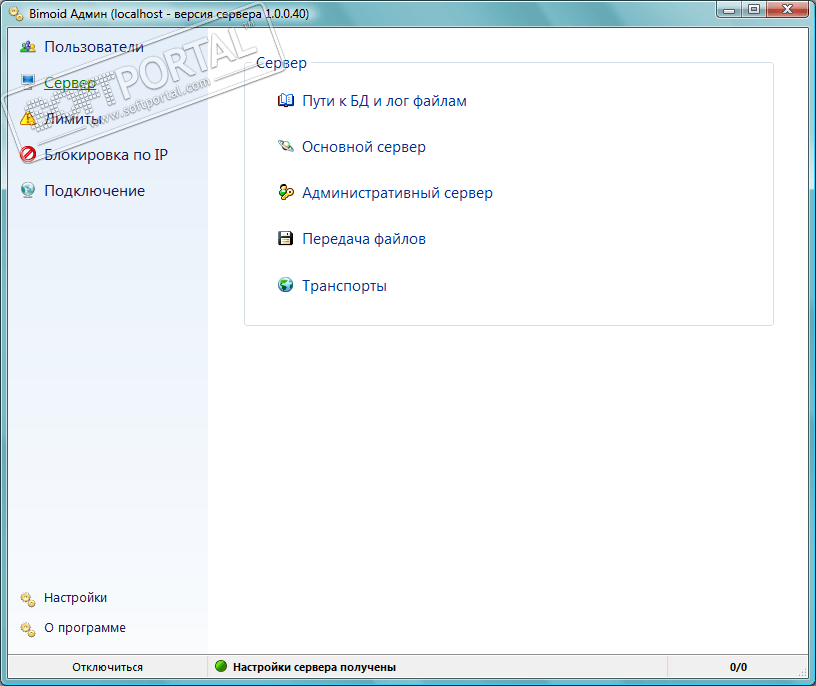816x686 pixels.
Task: Click the green connection status indicator
Action: (x=221, y=666)
